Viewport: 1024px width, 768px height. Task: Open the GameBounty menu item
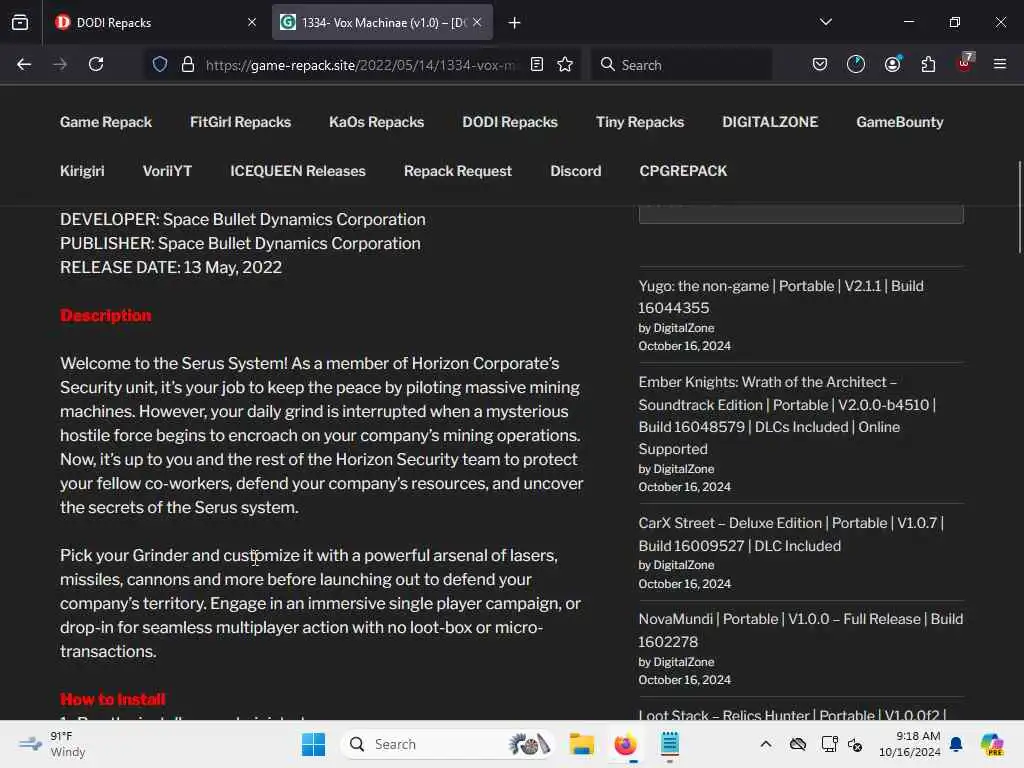[900, 122]
